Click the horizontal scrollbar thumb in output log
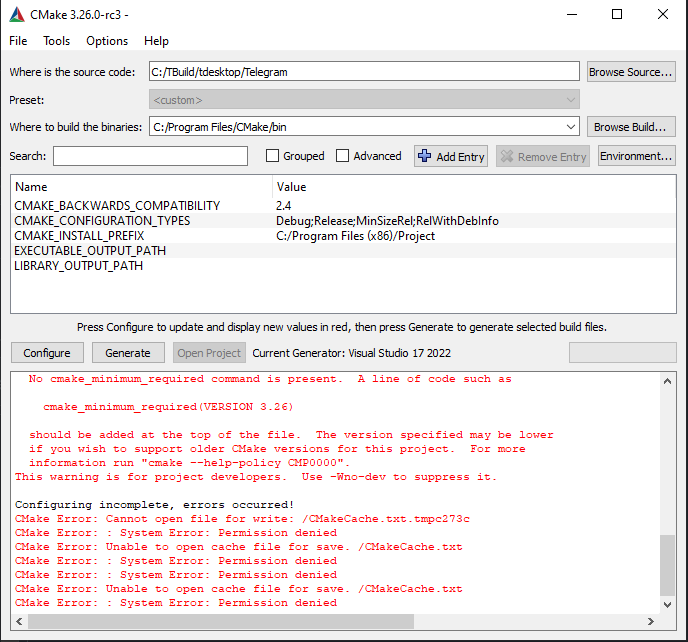The image size is (688, 642). click(x=221, y=621)
